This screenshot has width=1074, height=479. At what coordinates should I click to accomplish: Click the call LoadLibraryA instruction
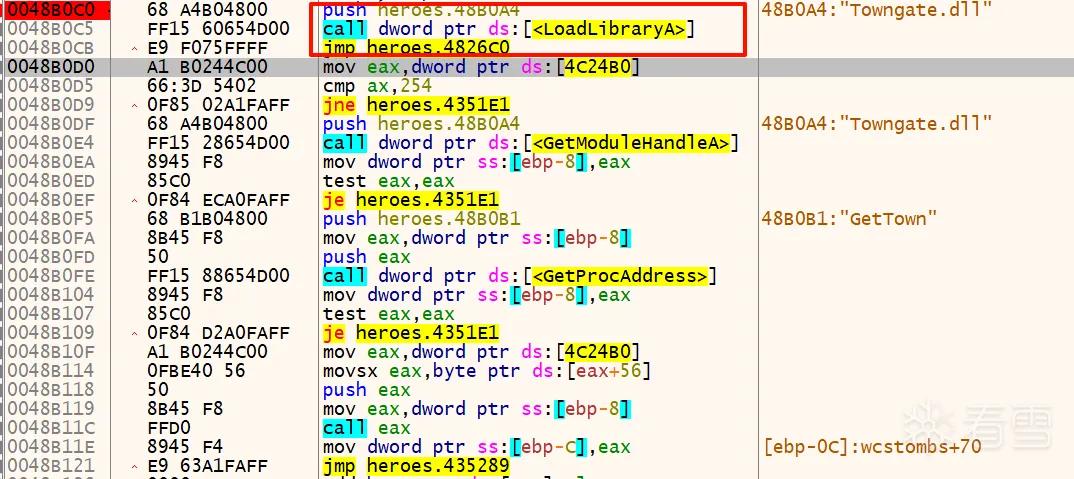510,29
